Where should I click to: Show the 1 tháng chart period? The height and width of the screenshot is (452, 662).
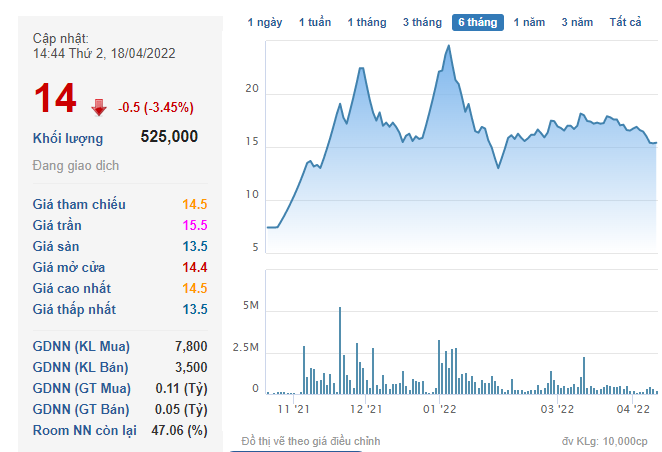point(365,22)
